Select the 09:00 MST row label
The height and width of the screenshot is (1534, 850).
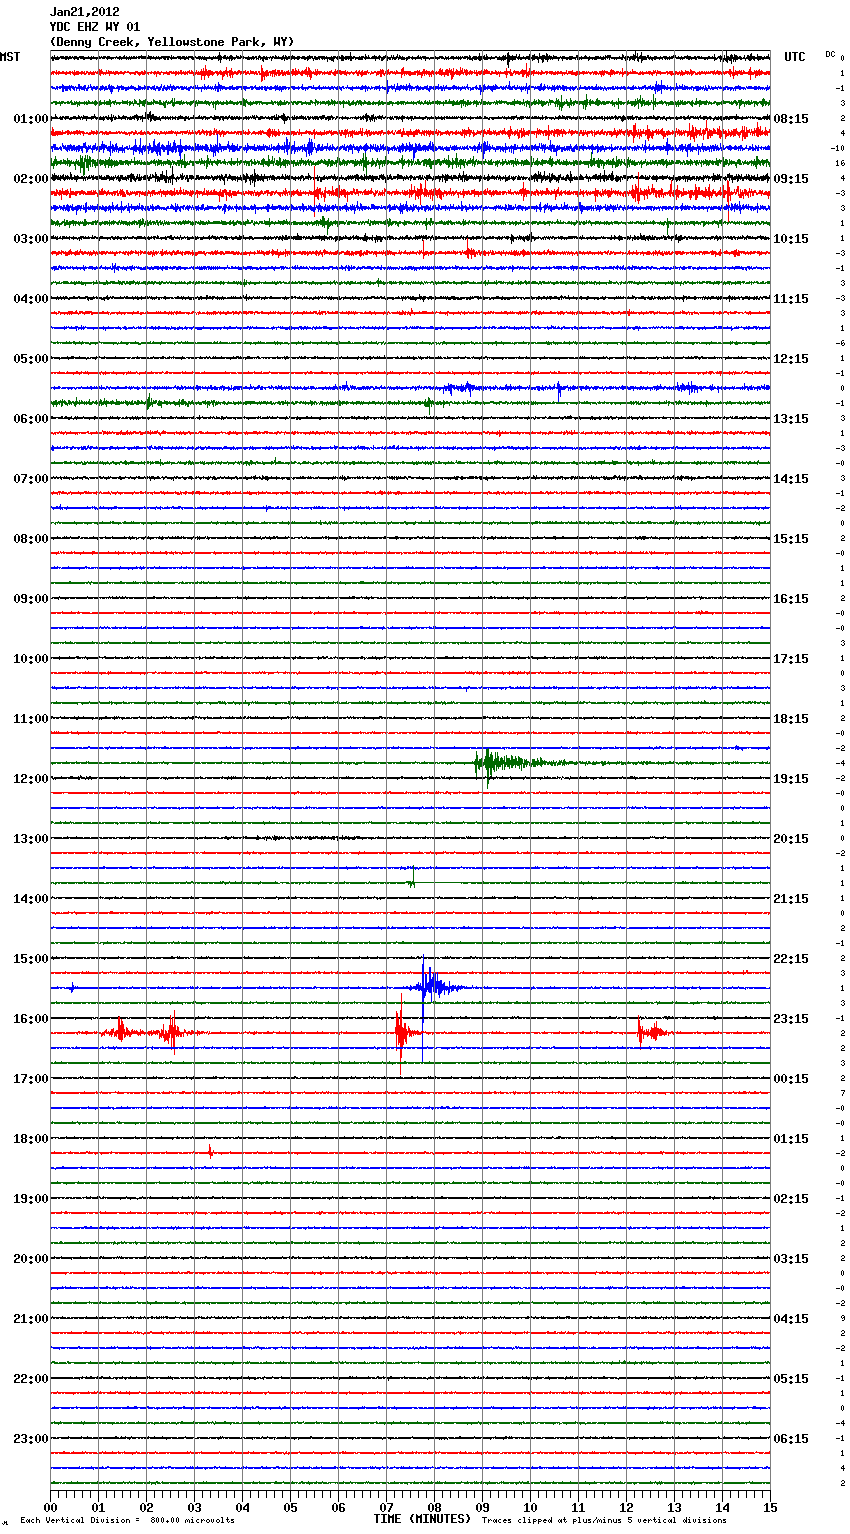pos(31,599)
